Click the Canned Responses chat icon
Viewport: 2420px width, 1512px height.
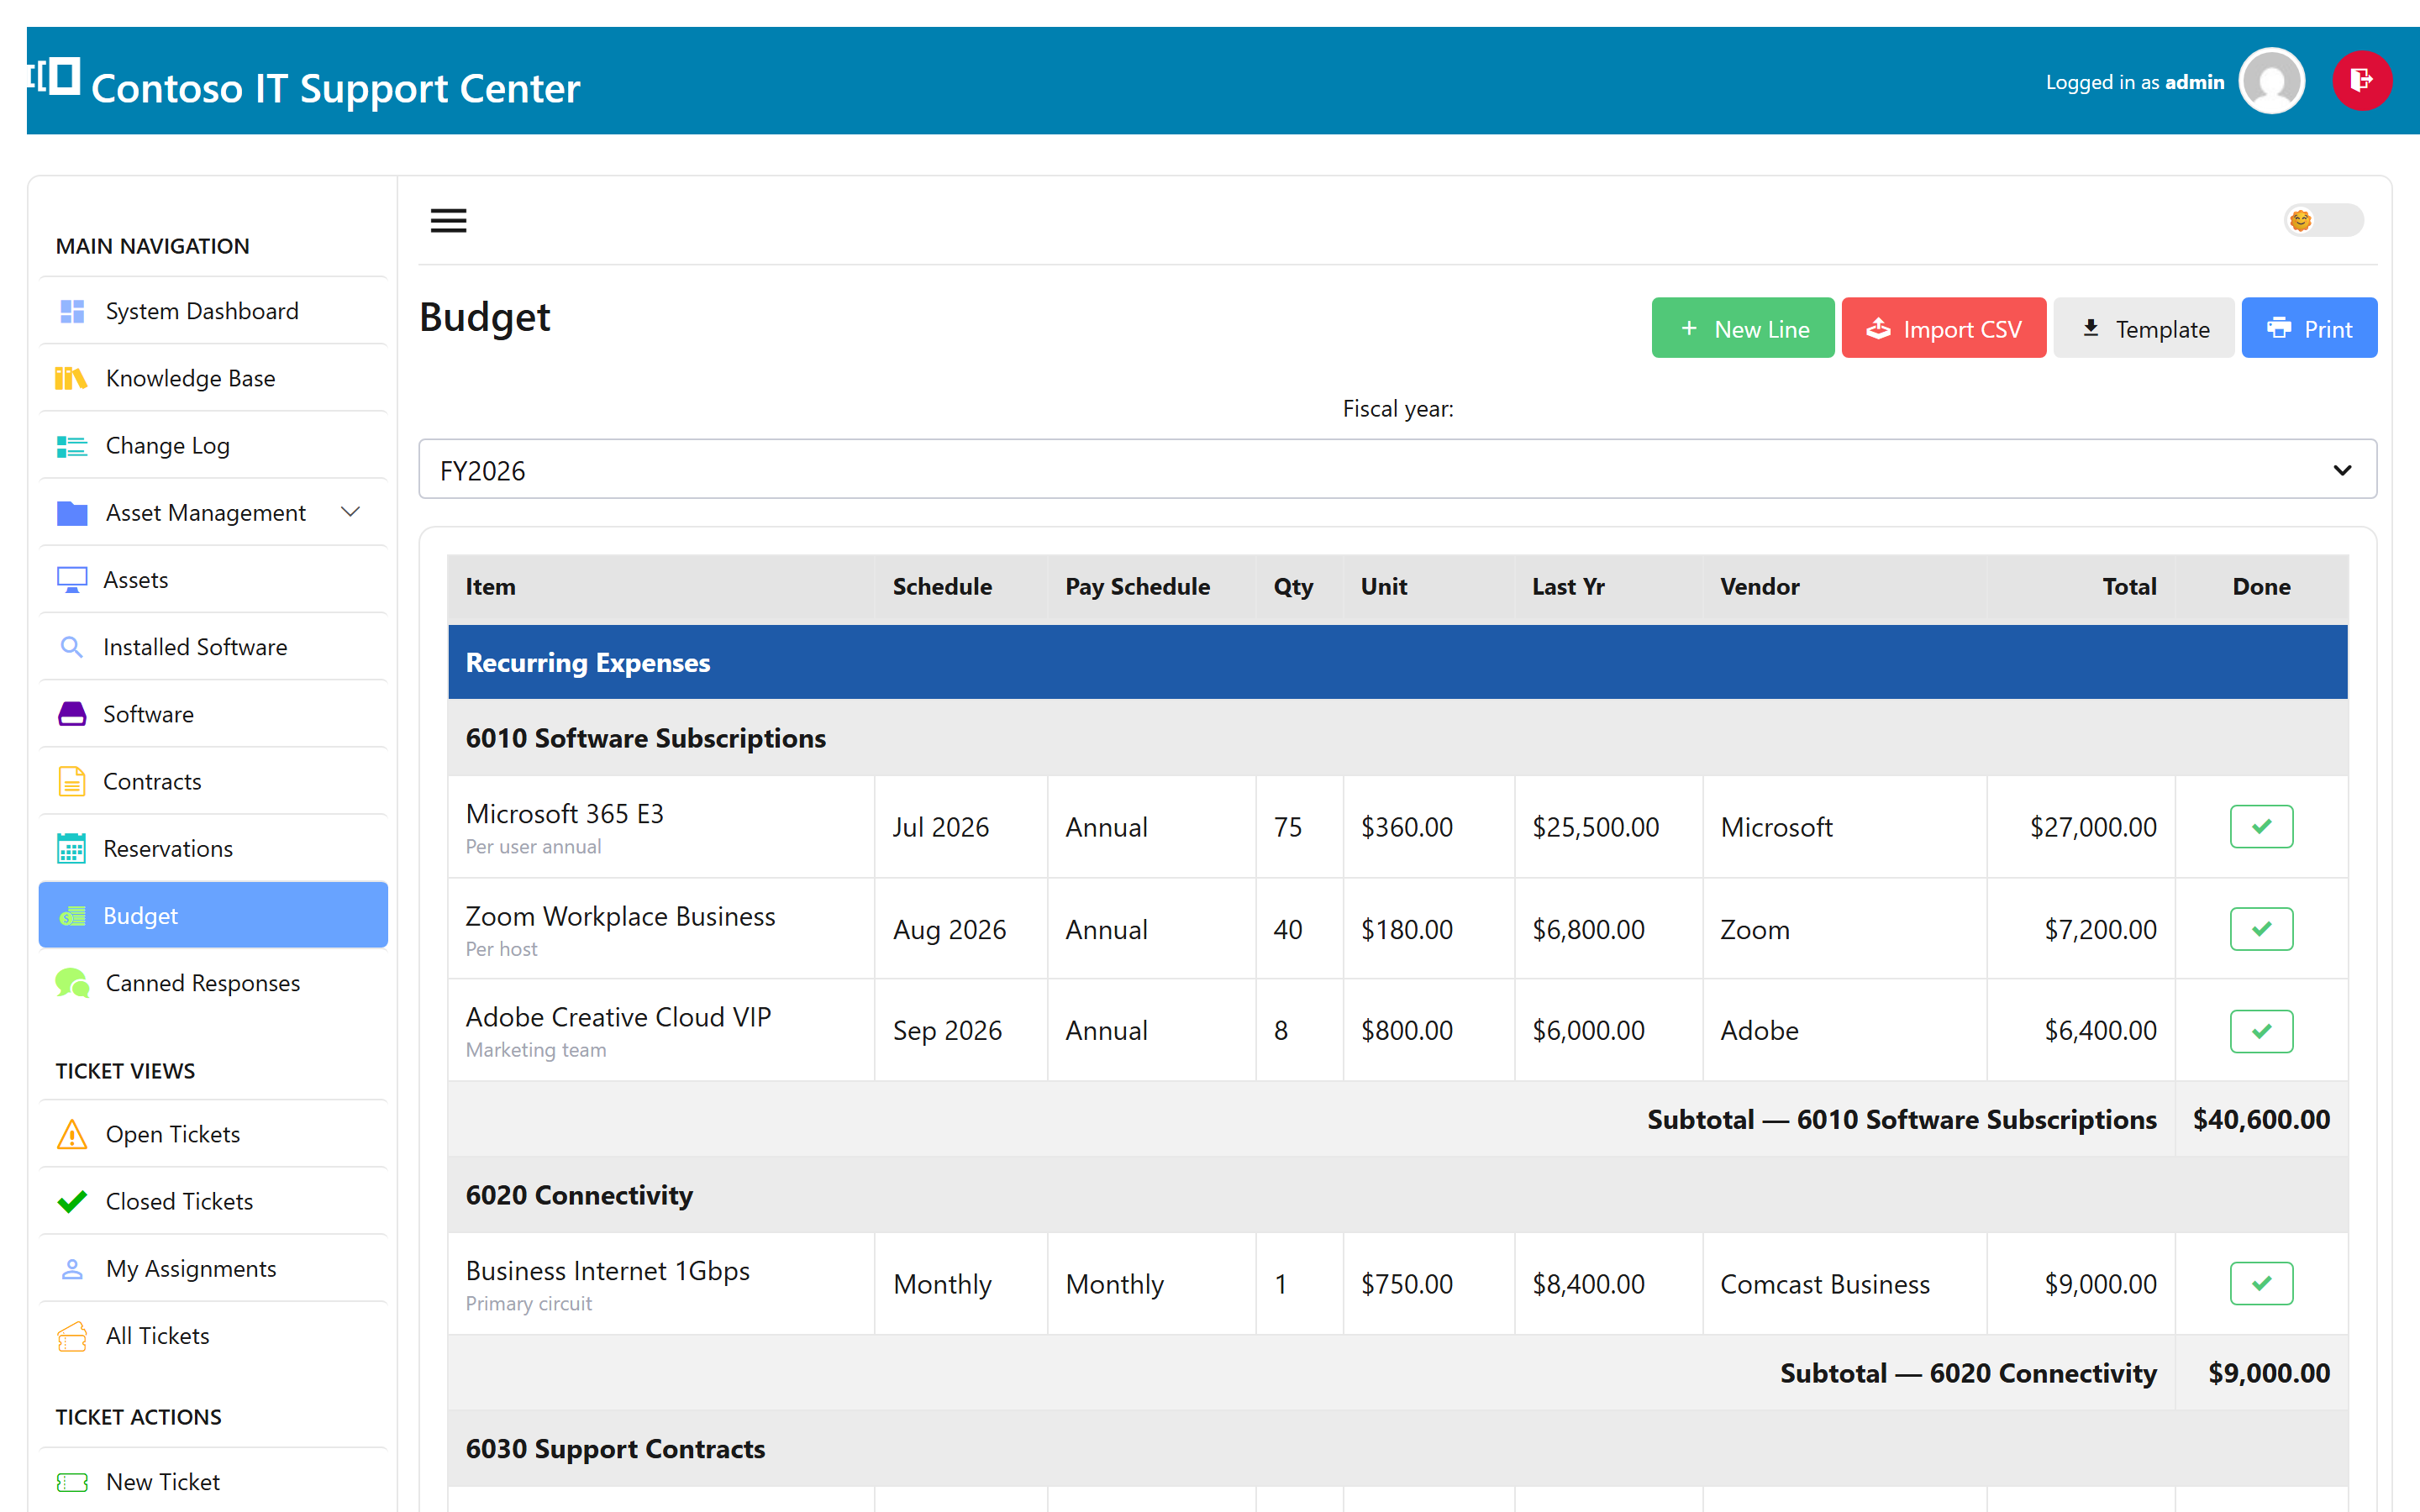click(72, 983)
